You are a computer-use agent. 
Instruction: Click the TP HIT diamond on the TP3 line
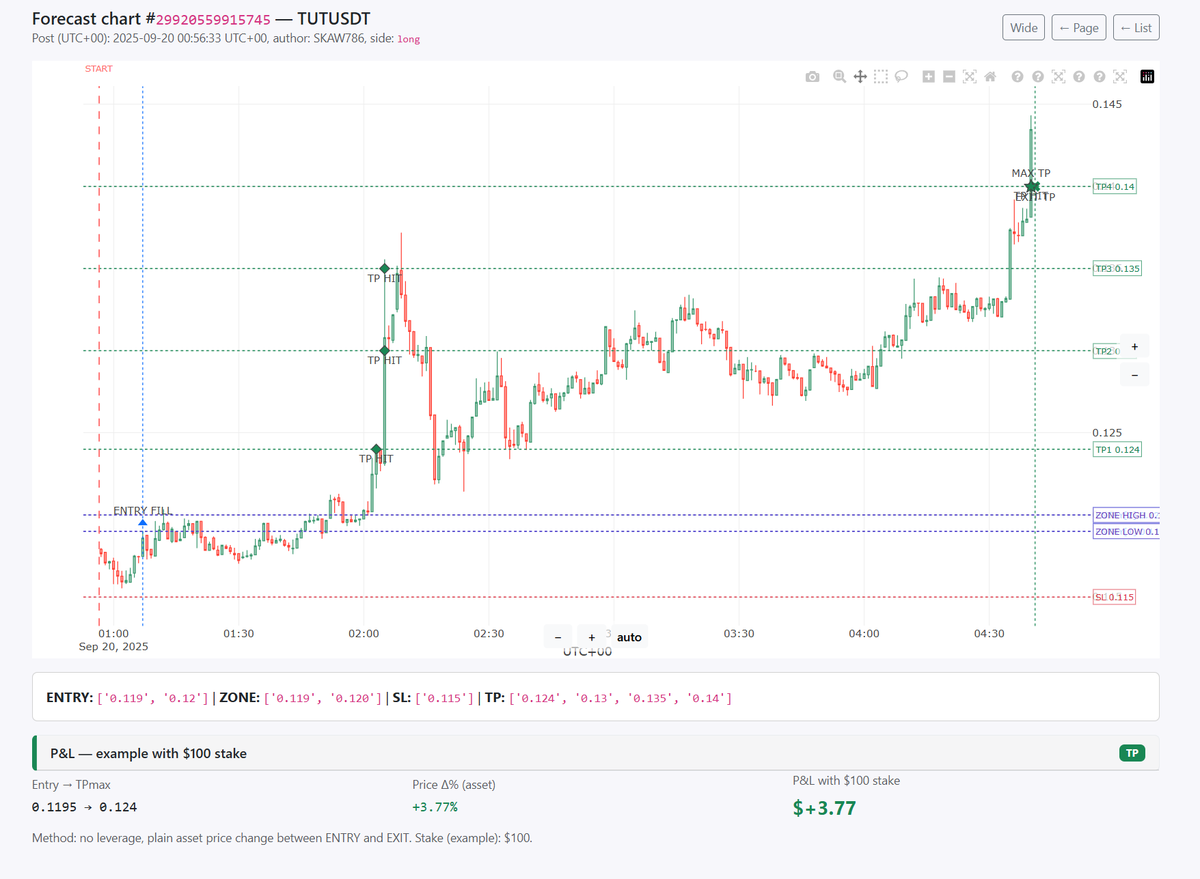point(385,268)
